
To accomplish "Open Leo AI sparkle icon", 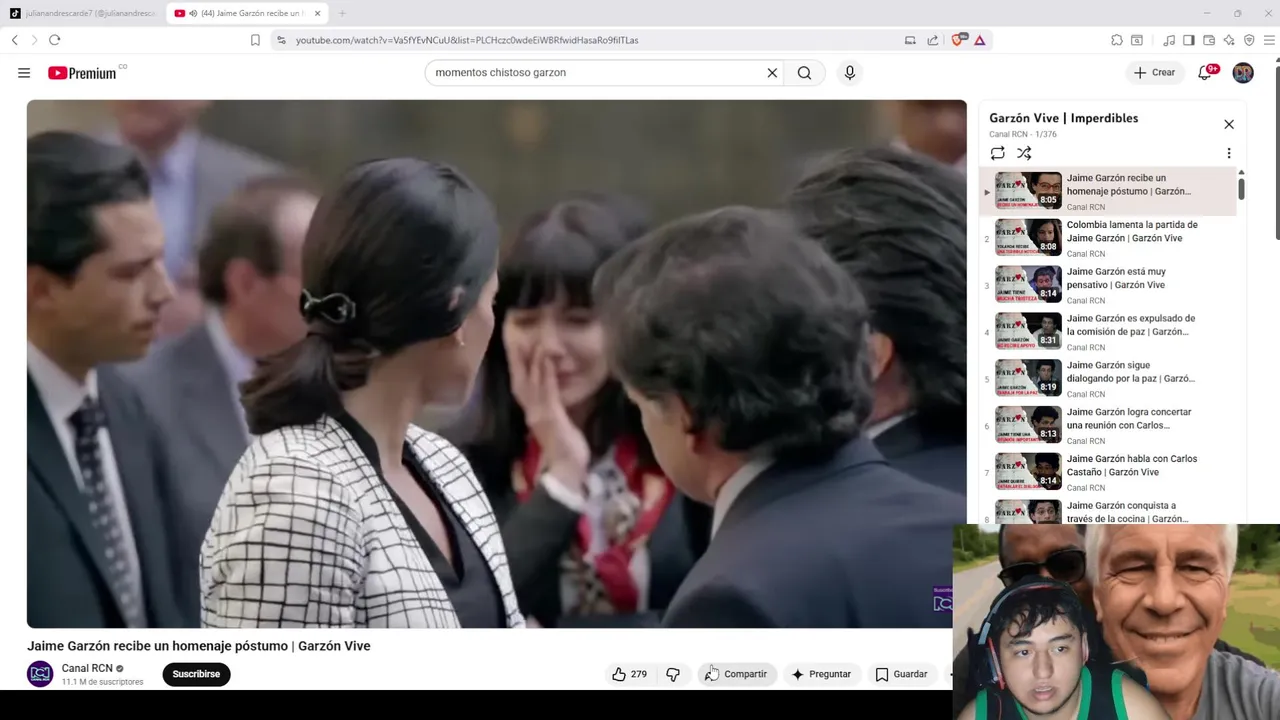I will [1229, 40].
